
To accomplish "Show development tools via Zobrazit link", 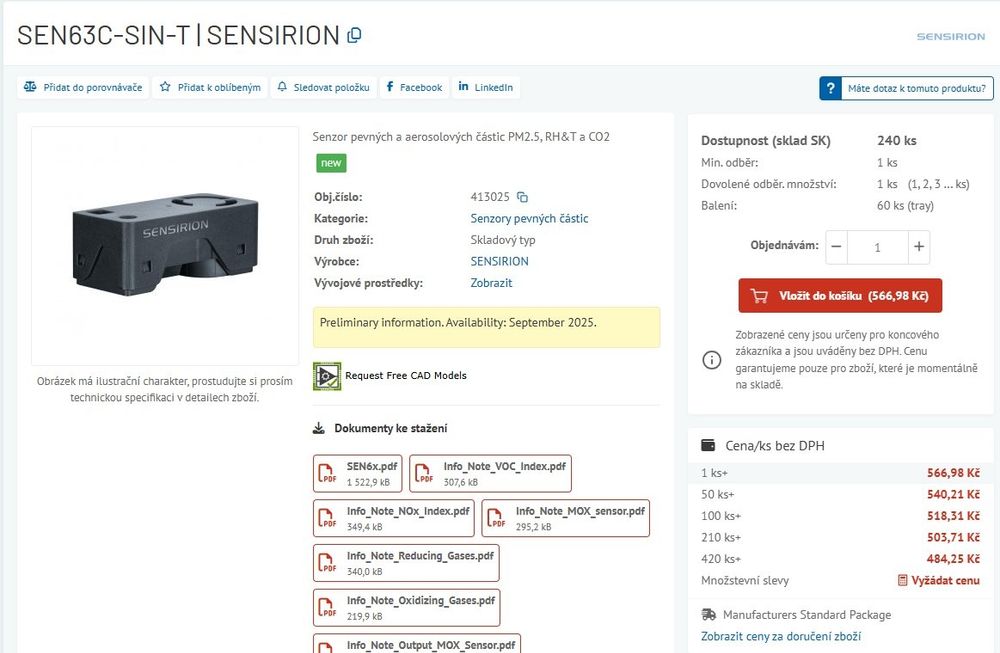I will [x=491, y=283].
